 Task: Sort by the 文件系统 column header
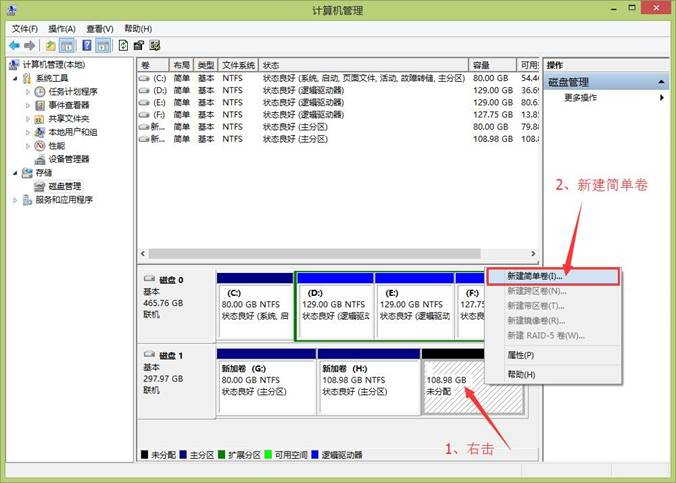click(x=238, y=65)
